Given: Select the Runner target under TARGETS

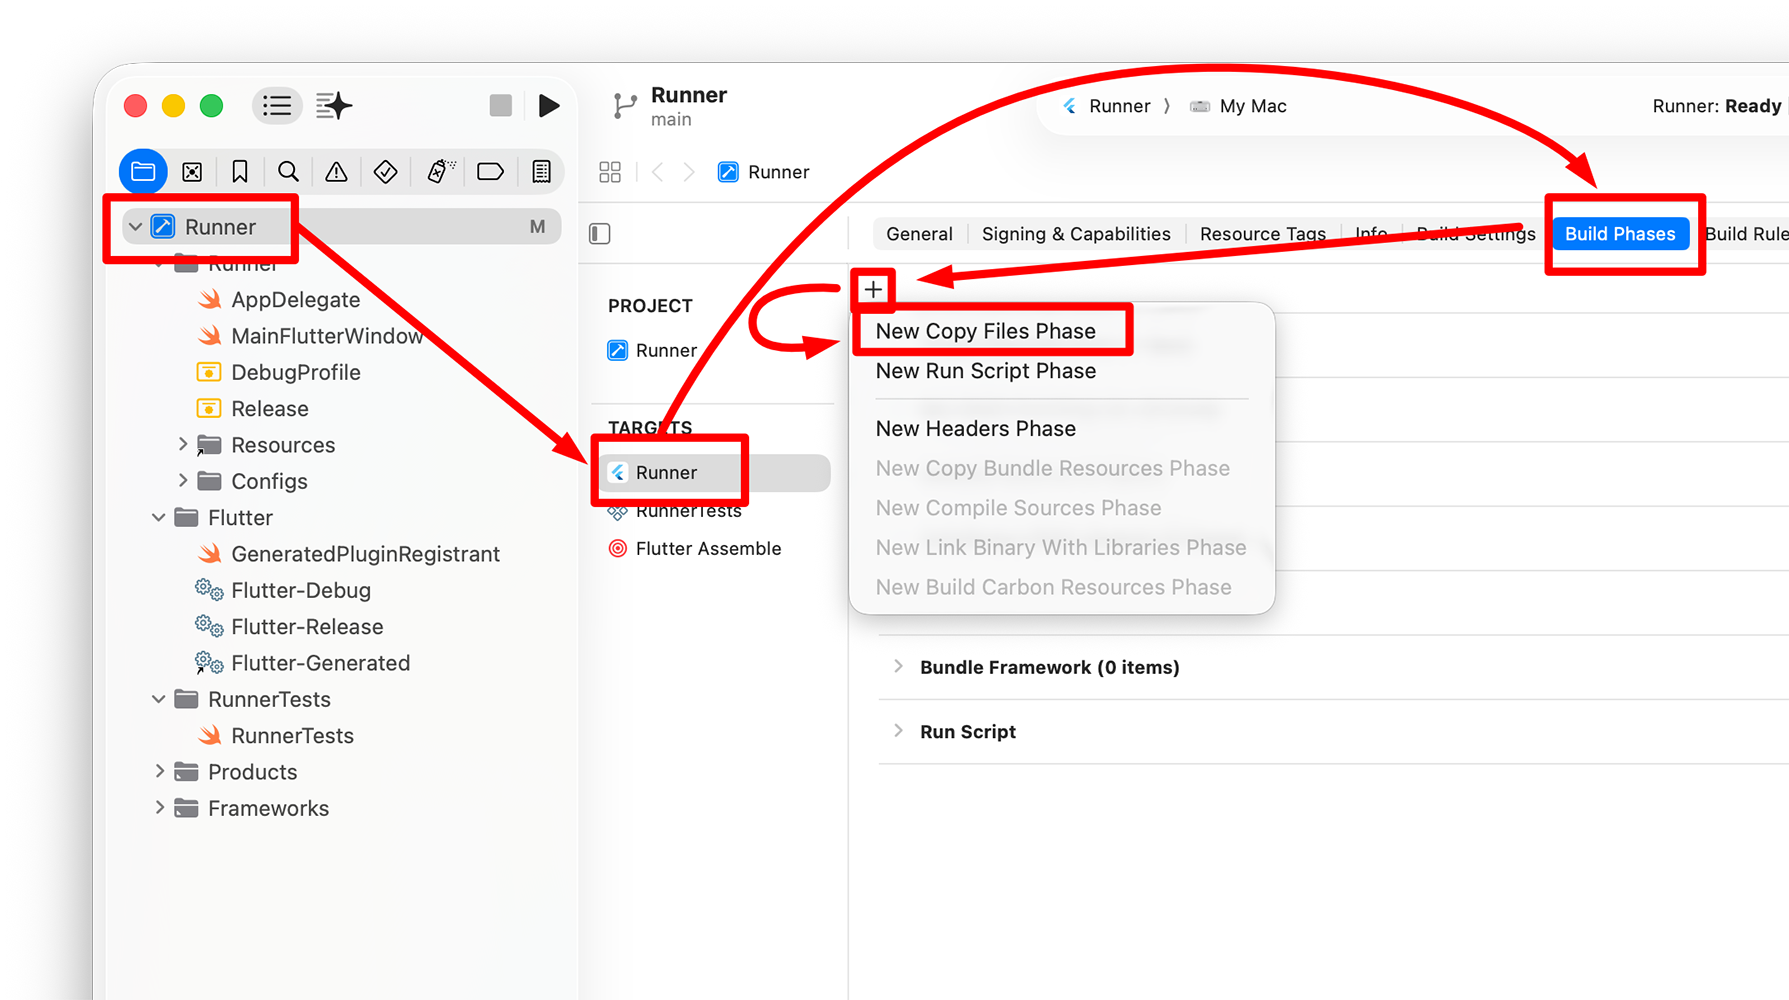Looking at the screenshot, I should 714,473.
